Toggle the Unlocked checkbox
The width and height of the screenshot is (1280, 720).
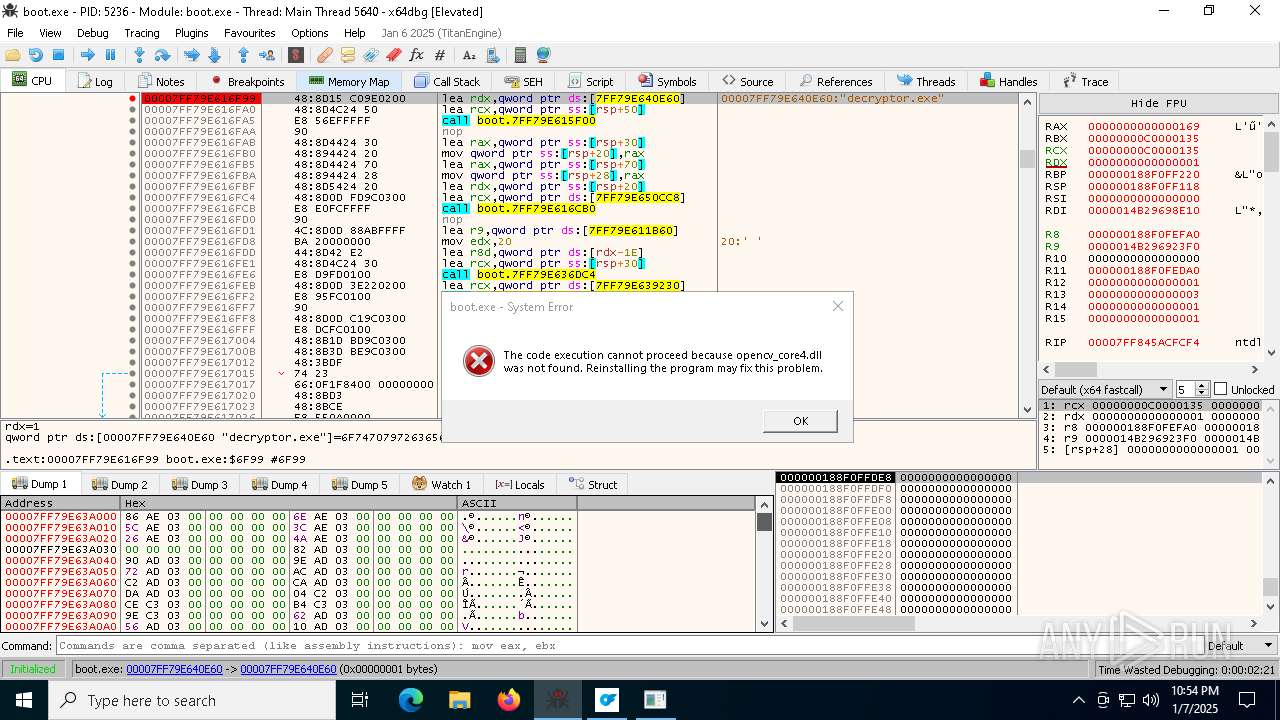[x=1220, y=389]
